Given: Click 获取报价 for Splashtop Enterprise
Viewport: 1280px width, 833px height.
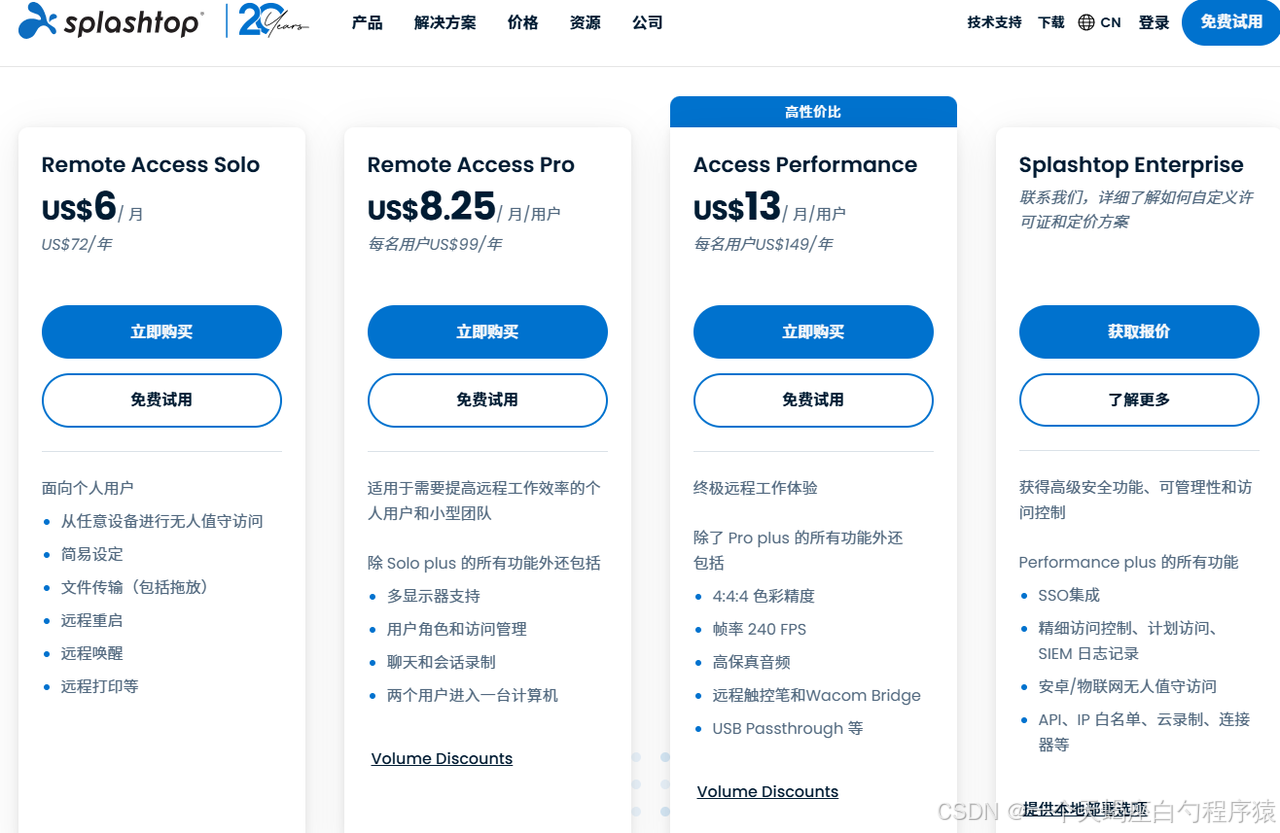Looking at the screenshot, I should tap(1139, 331).
